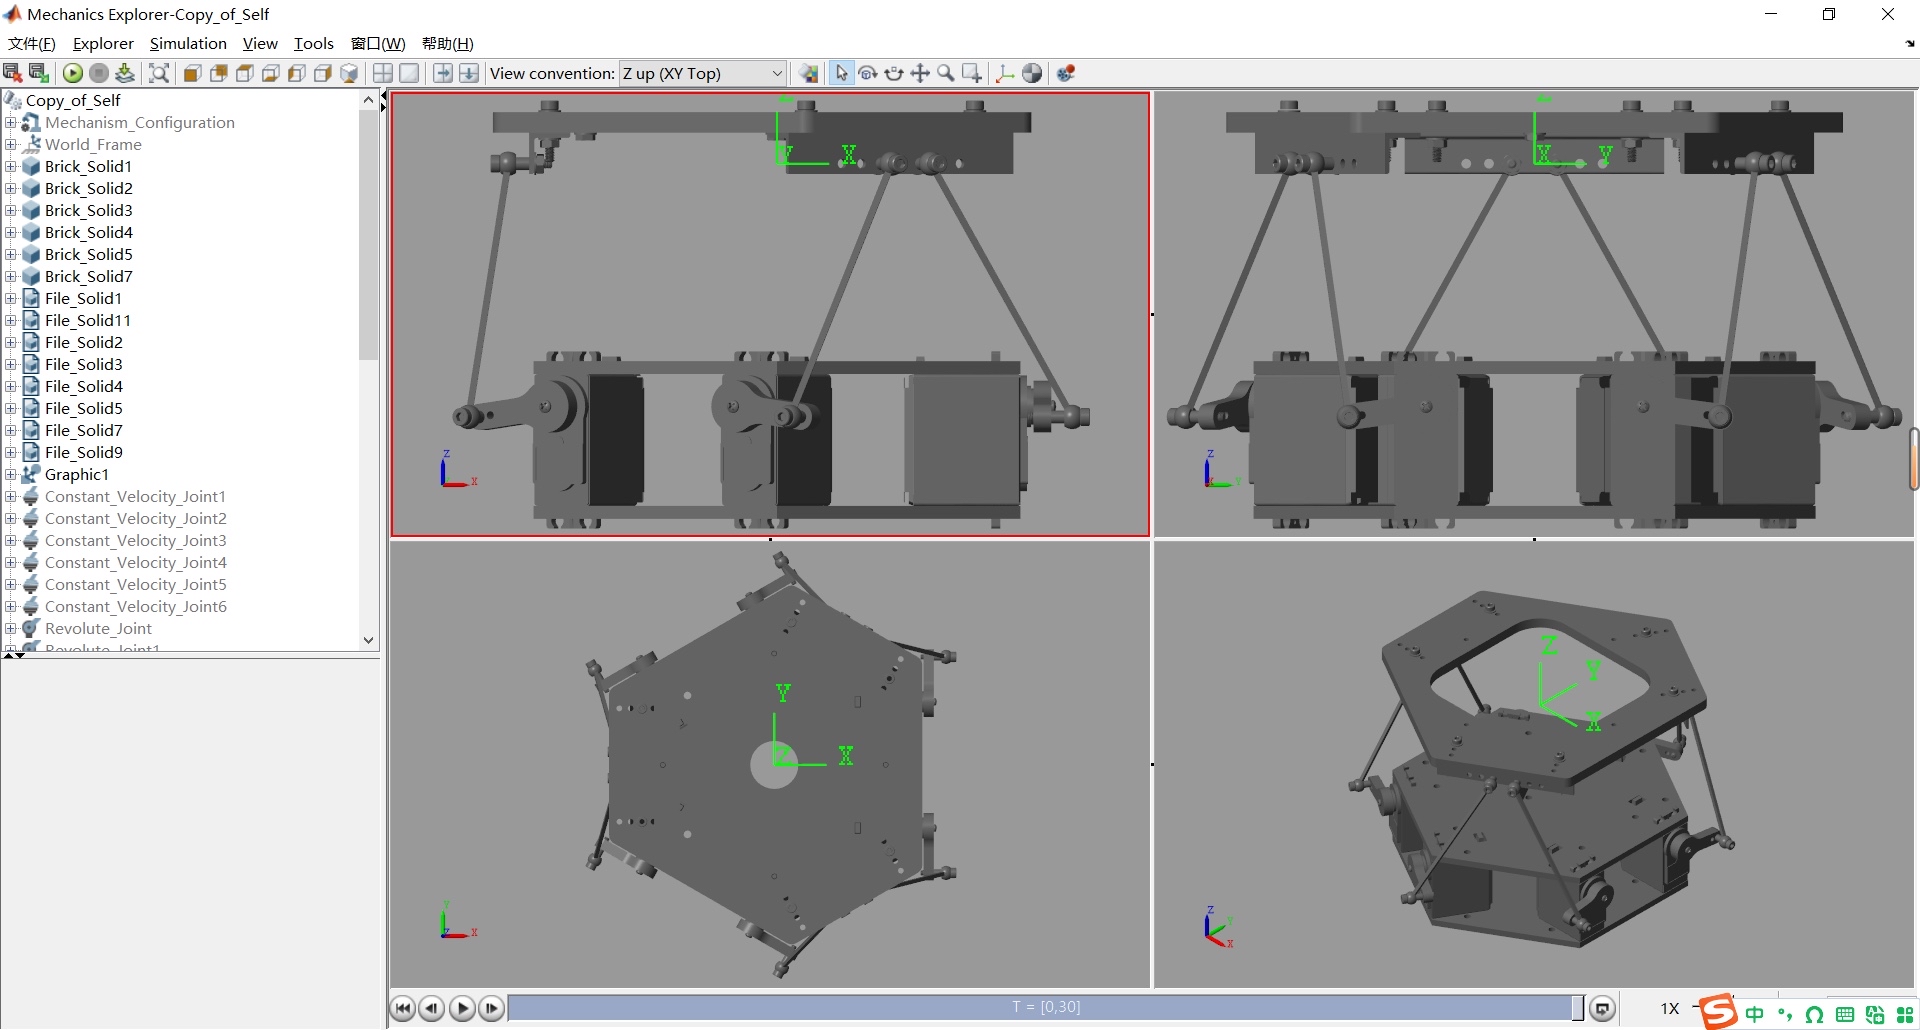Screen dimensions: 1920x1030
Task: Click the background color settings icon
Action: point(809,73)
